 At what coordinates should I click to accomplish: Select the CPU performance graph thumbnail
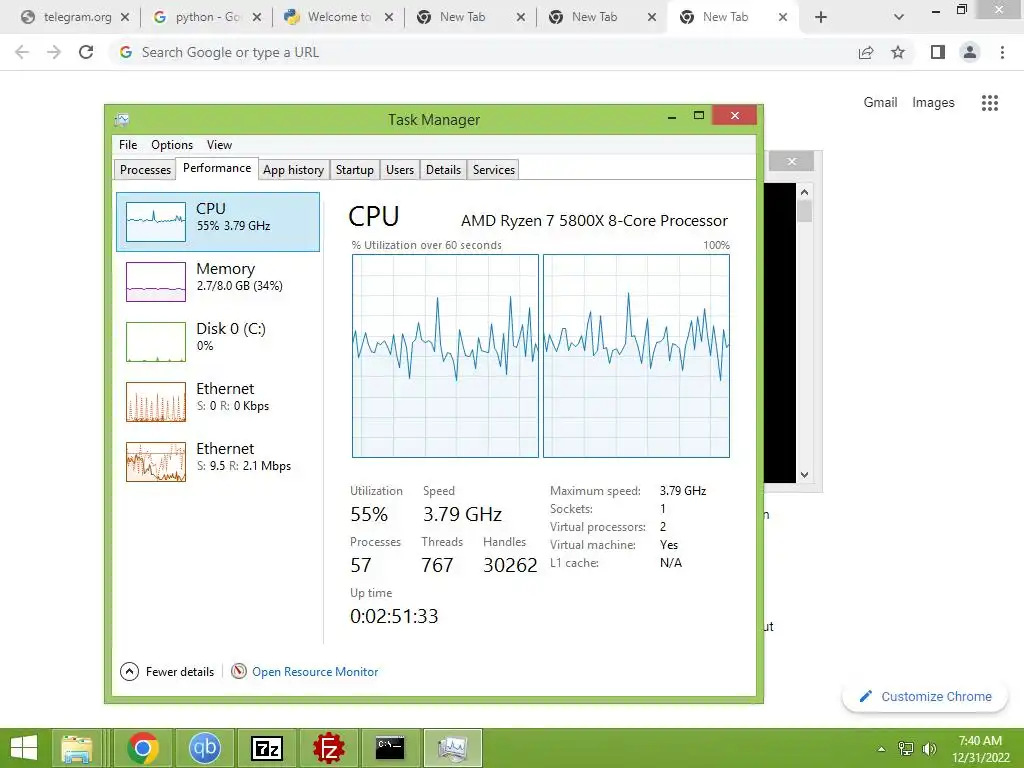155,222
